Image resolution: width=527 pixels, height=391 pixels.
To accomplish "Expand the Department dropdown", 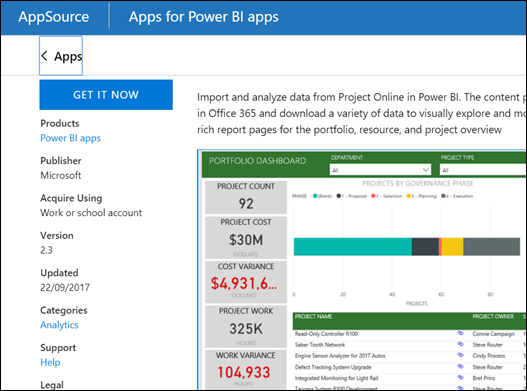I will [x=380, y=170].
